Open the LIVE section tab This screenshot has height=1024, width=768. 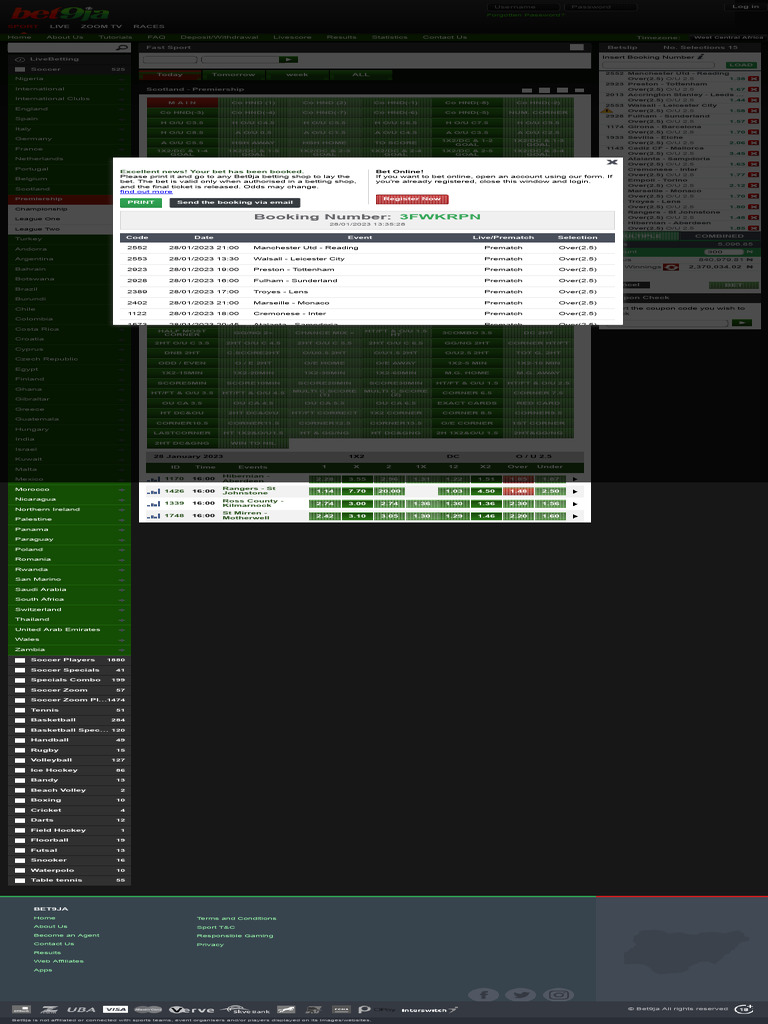59,27
